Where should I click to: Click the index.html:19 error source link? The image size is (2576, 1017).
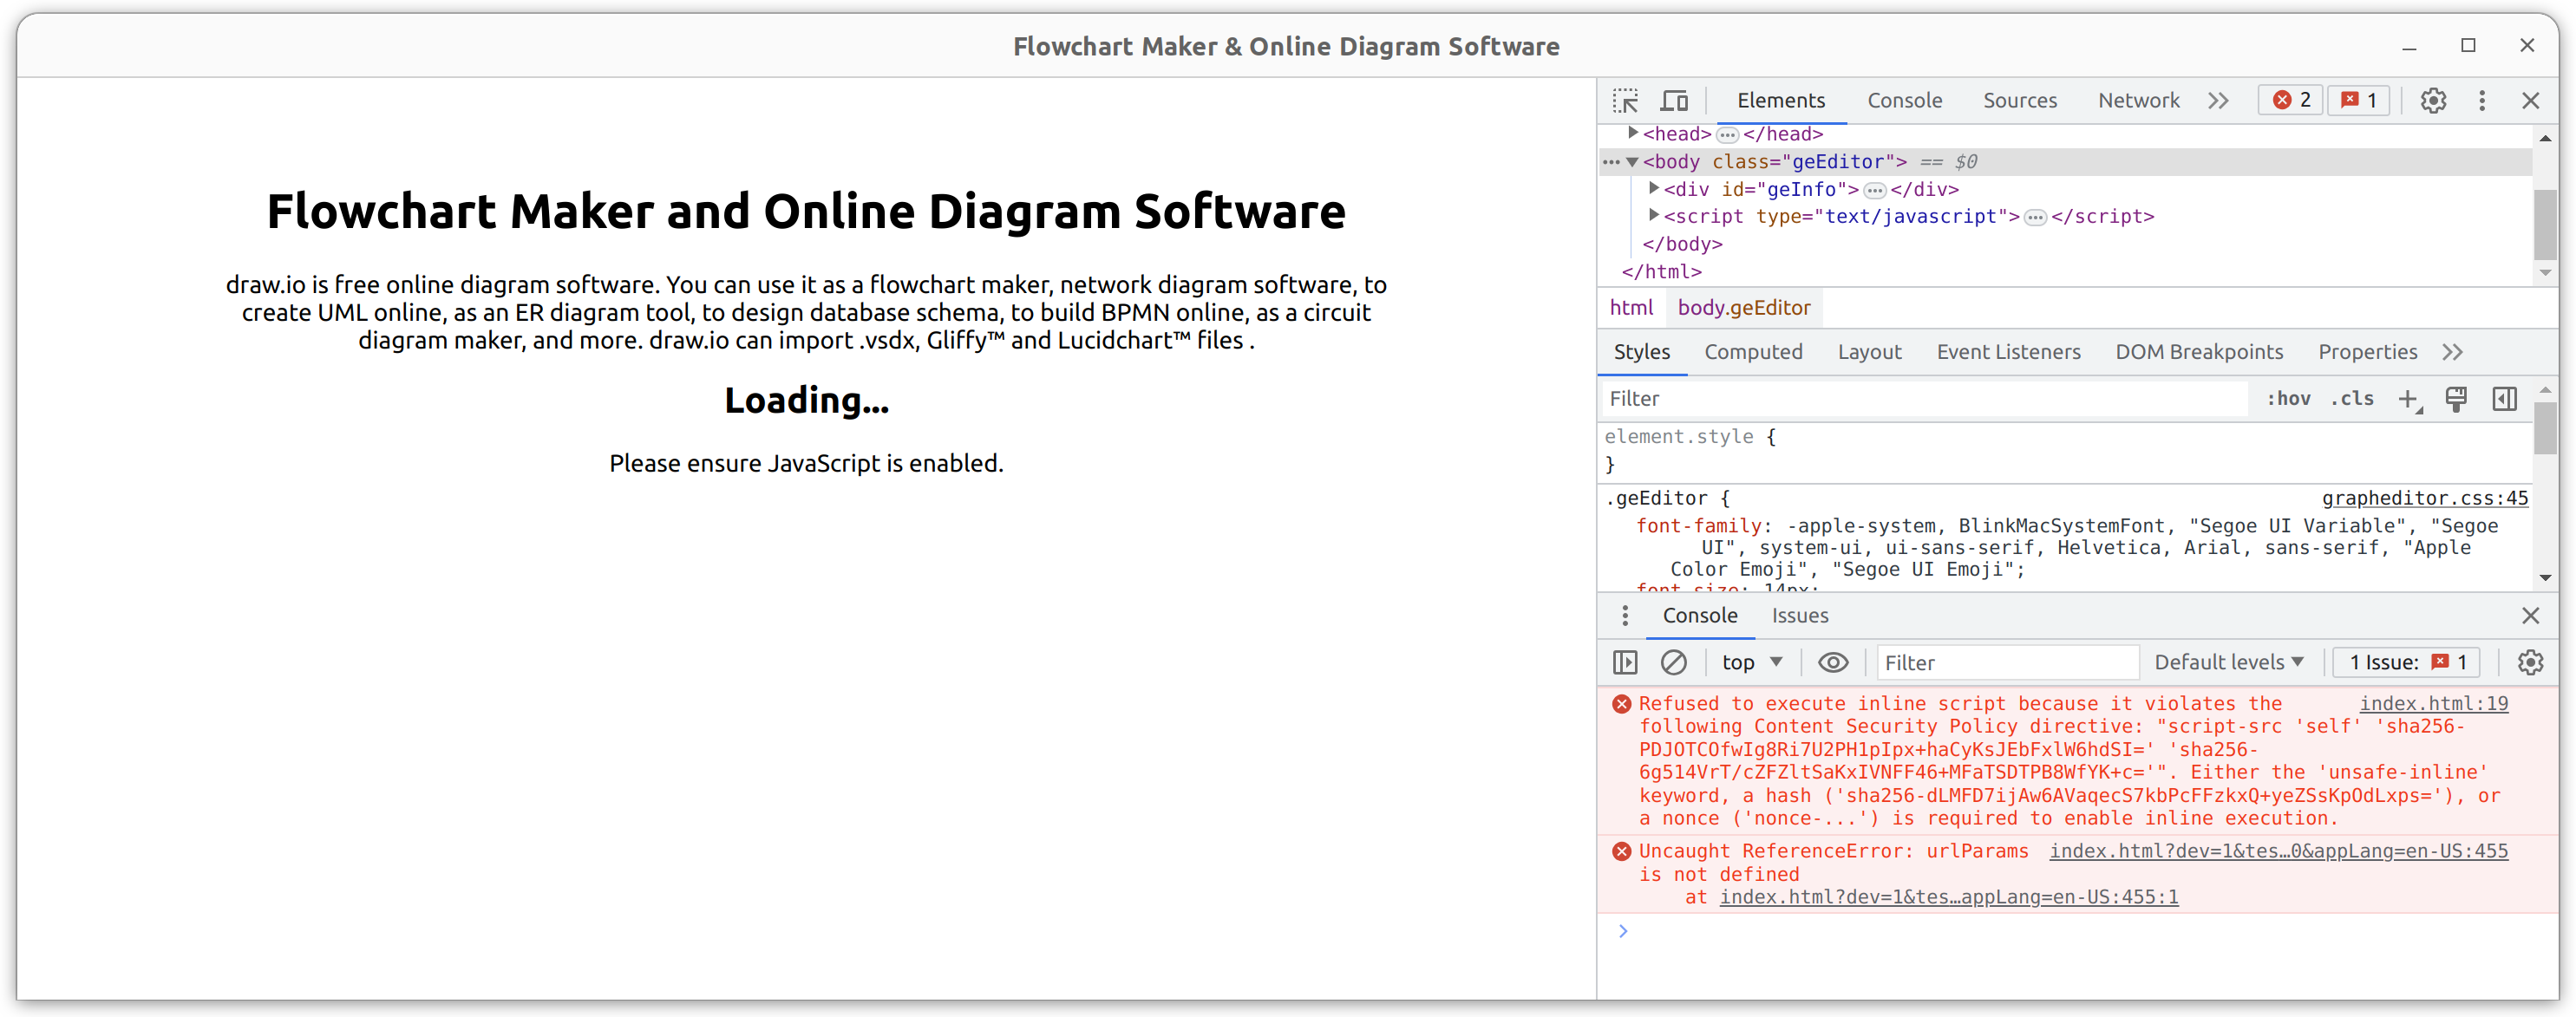click(2433, 704)
